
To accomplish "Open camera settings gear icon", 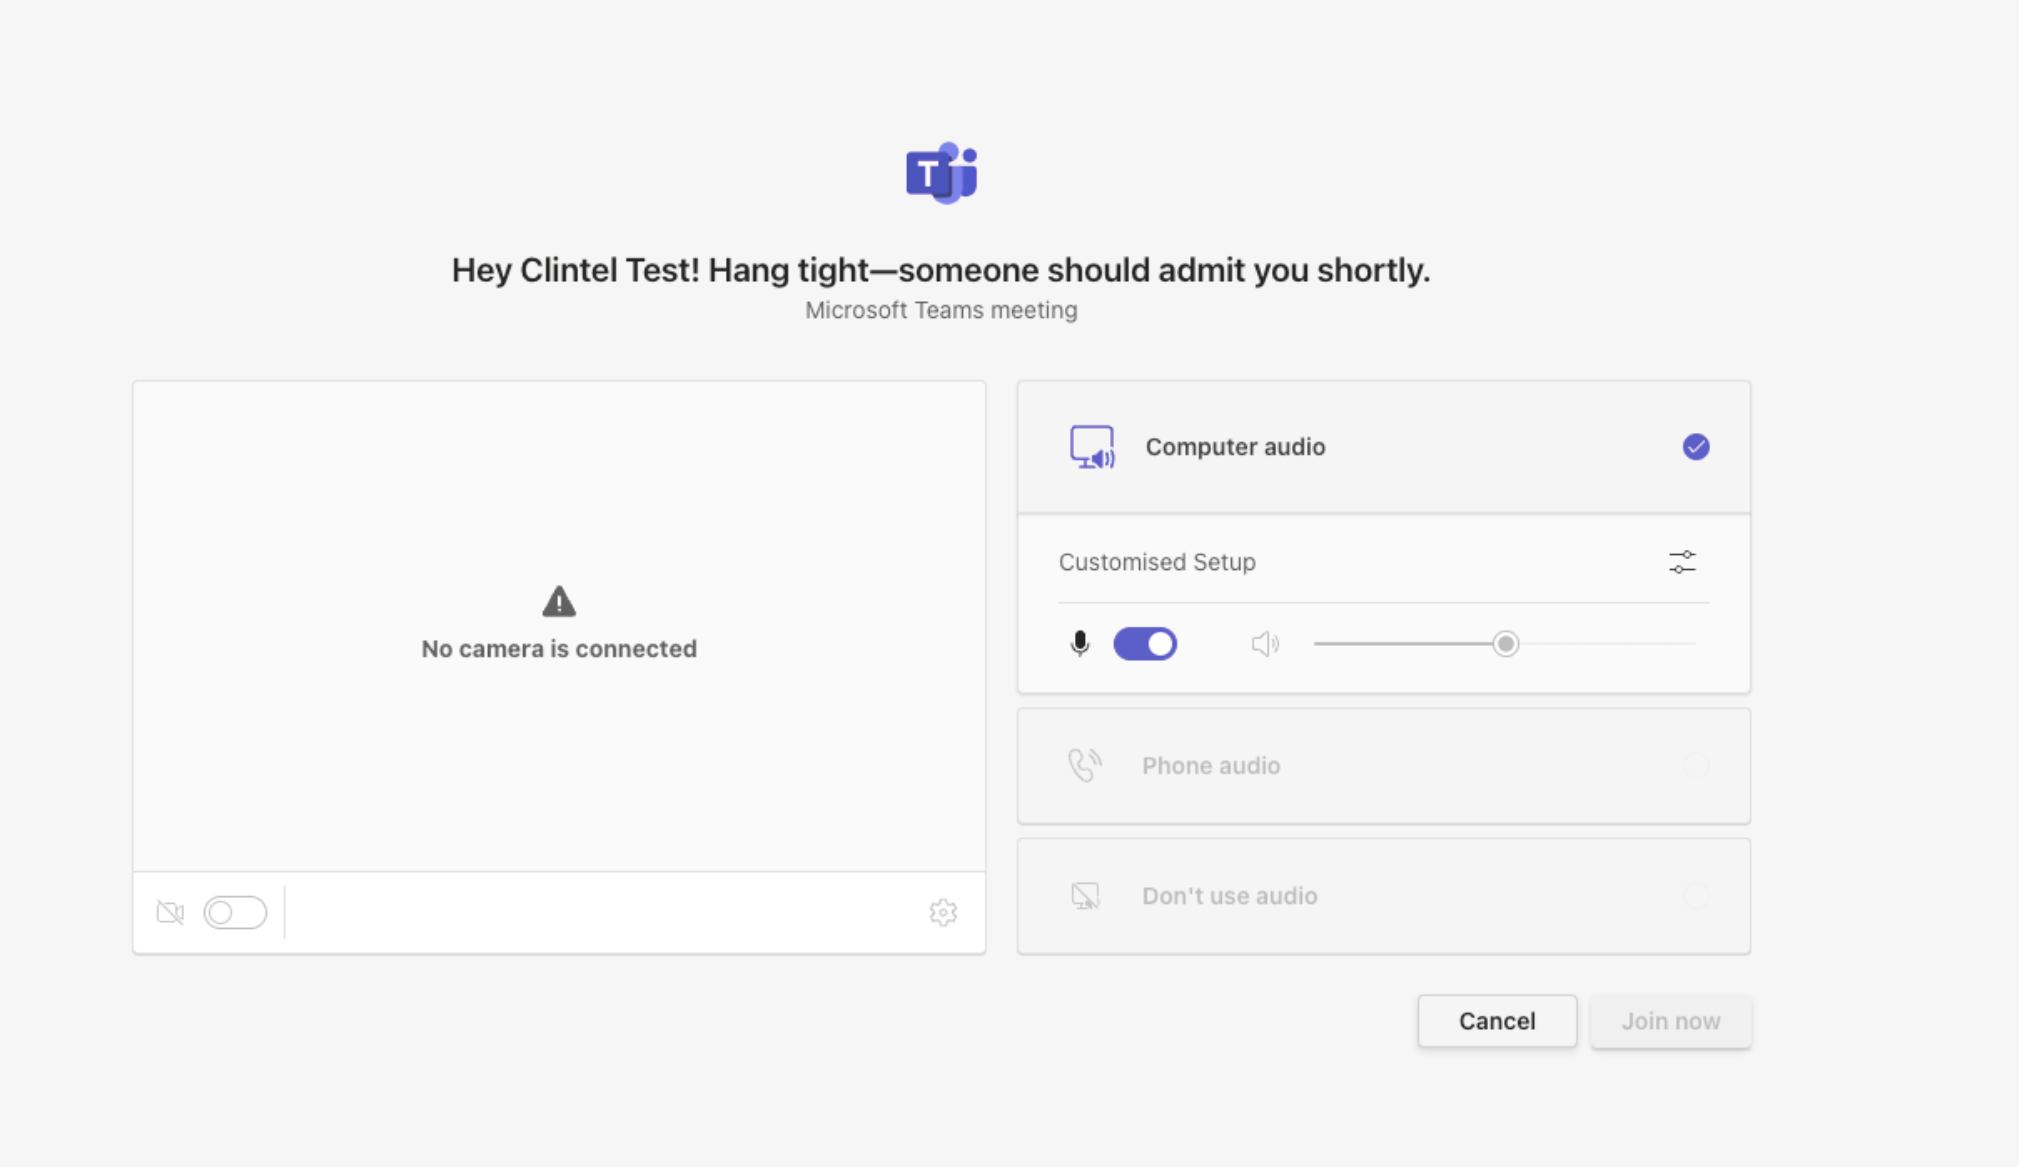I will [942, 912].
